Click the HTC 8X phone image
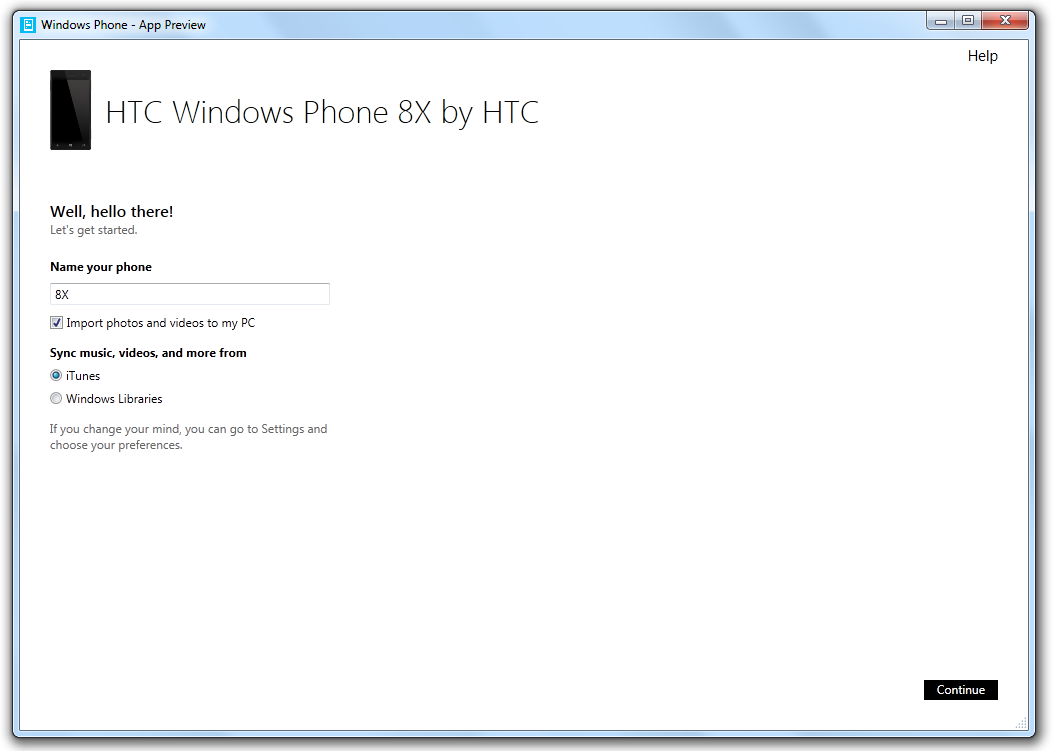Screen dimensions: 1054x751 pyautogui.click(x=71, y=110)
